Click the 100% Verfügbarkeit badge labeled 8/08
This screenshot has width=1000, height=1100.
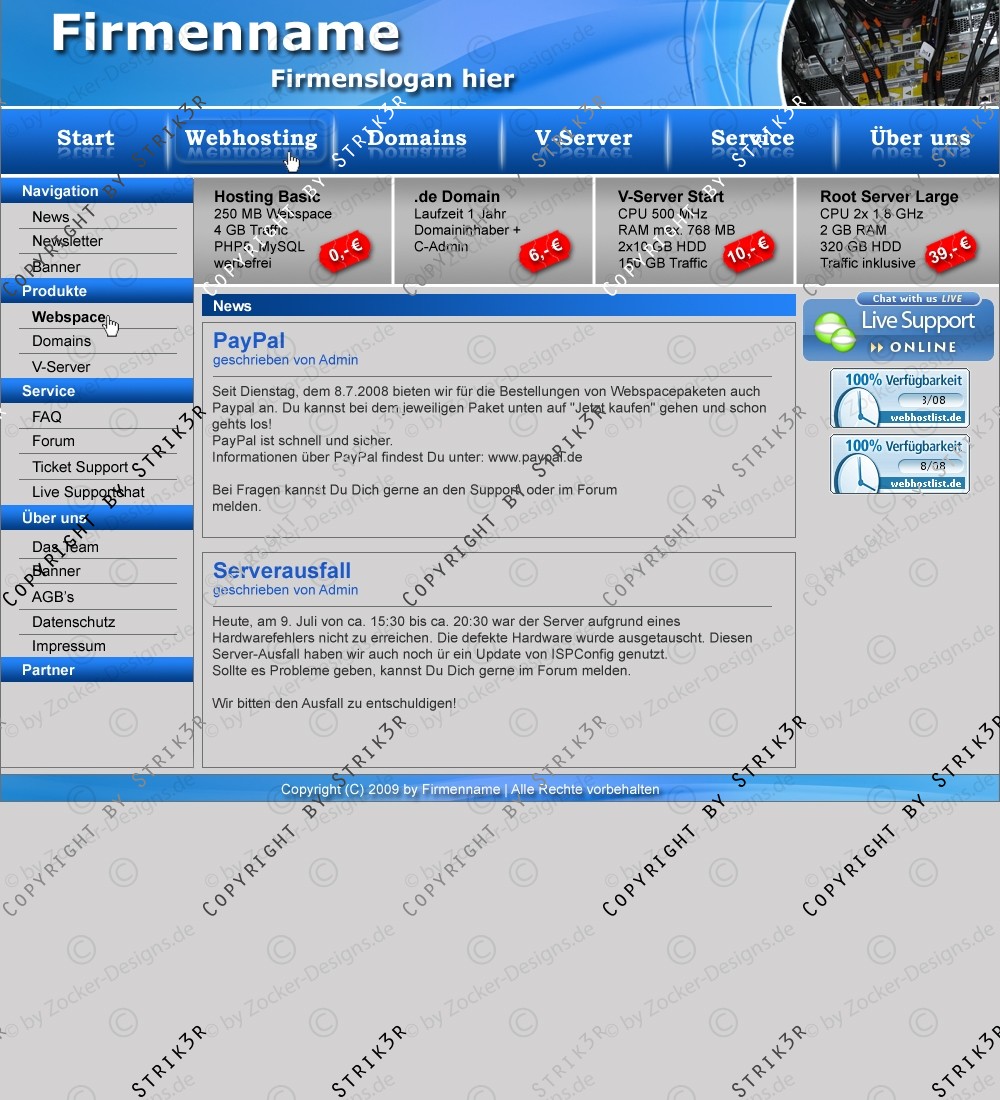[x=899, y=464]
